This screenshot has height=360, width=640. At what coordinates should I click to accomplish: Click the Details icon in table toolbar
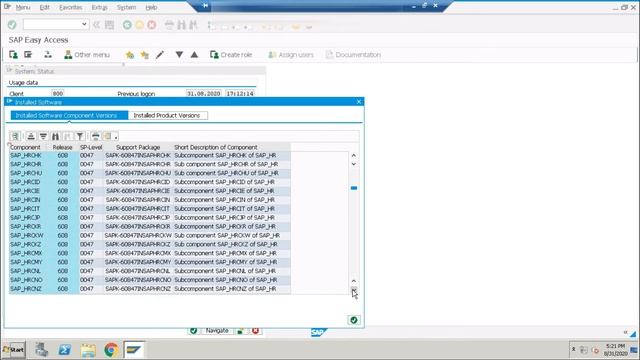tap(15, 136)
